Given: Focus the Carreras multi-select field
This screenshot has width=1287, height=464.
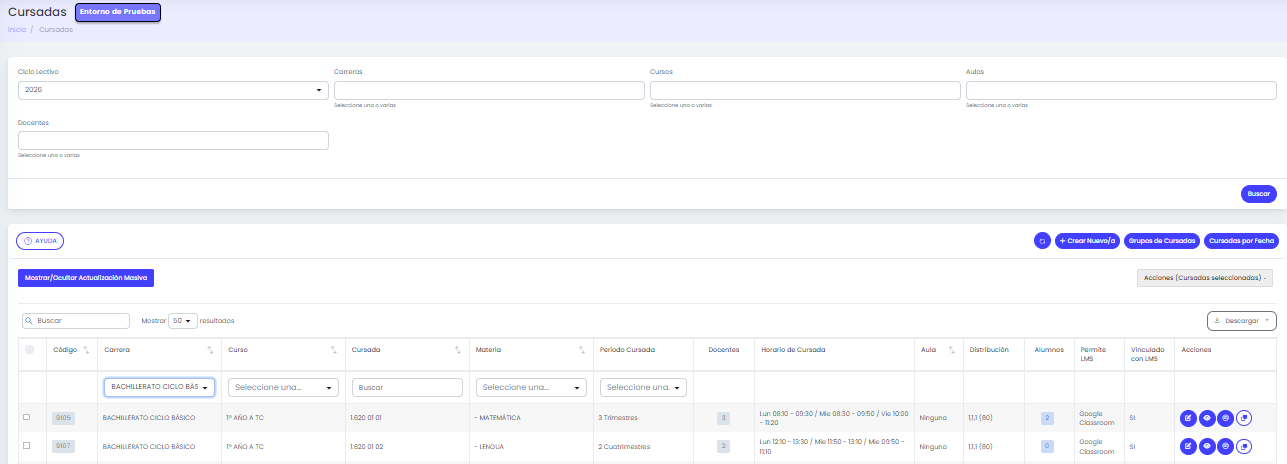Looking at the screenshot, I should tap(489, 90).
